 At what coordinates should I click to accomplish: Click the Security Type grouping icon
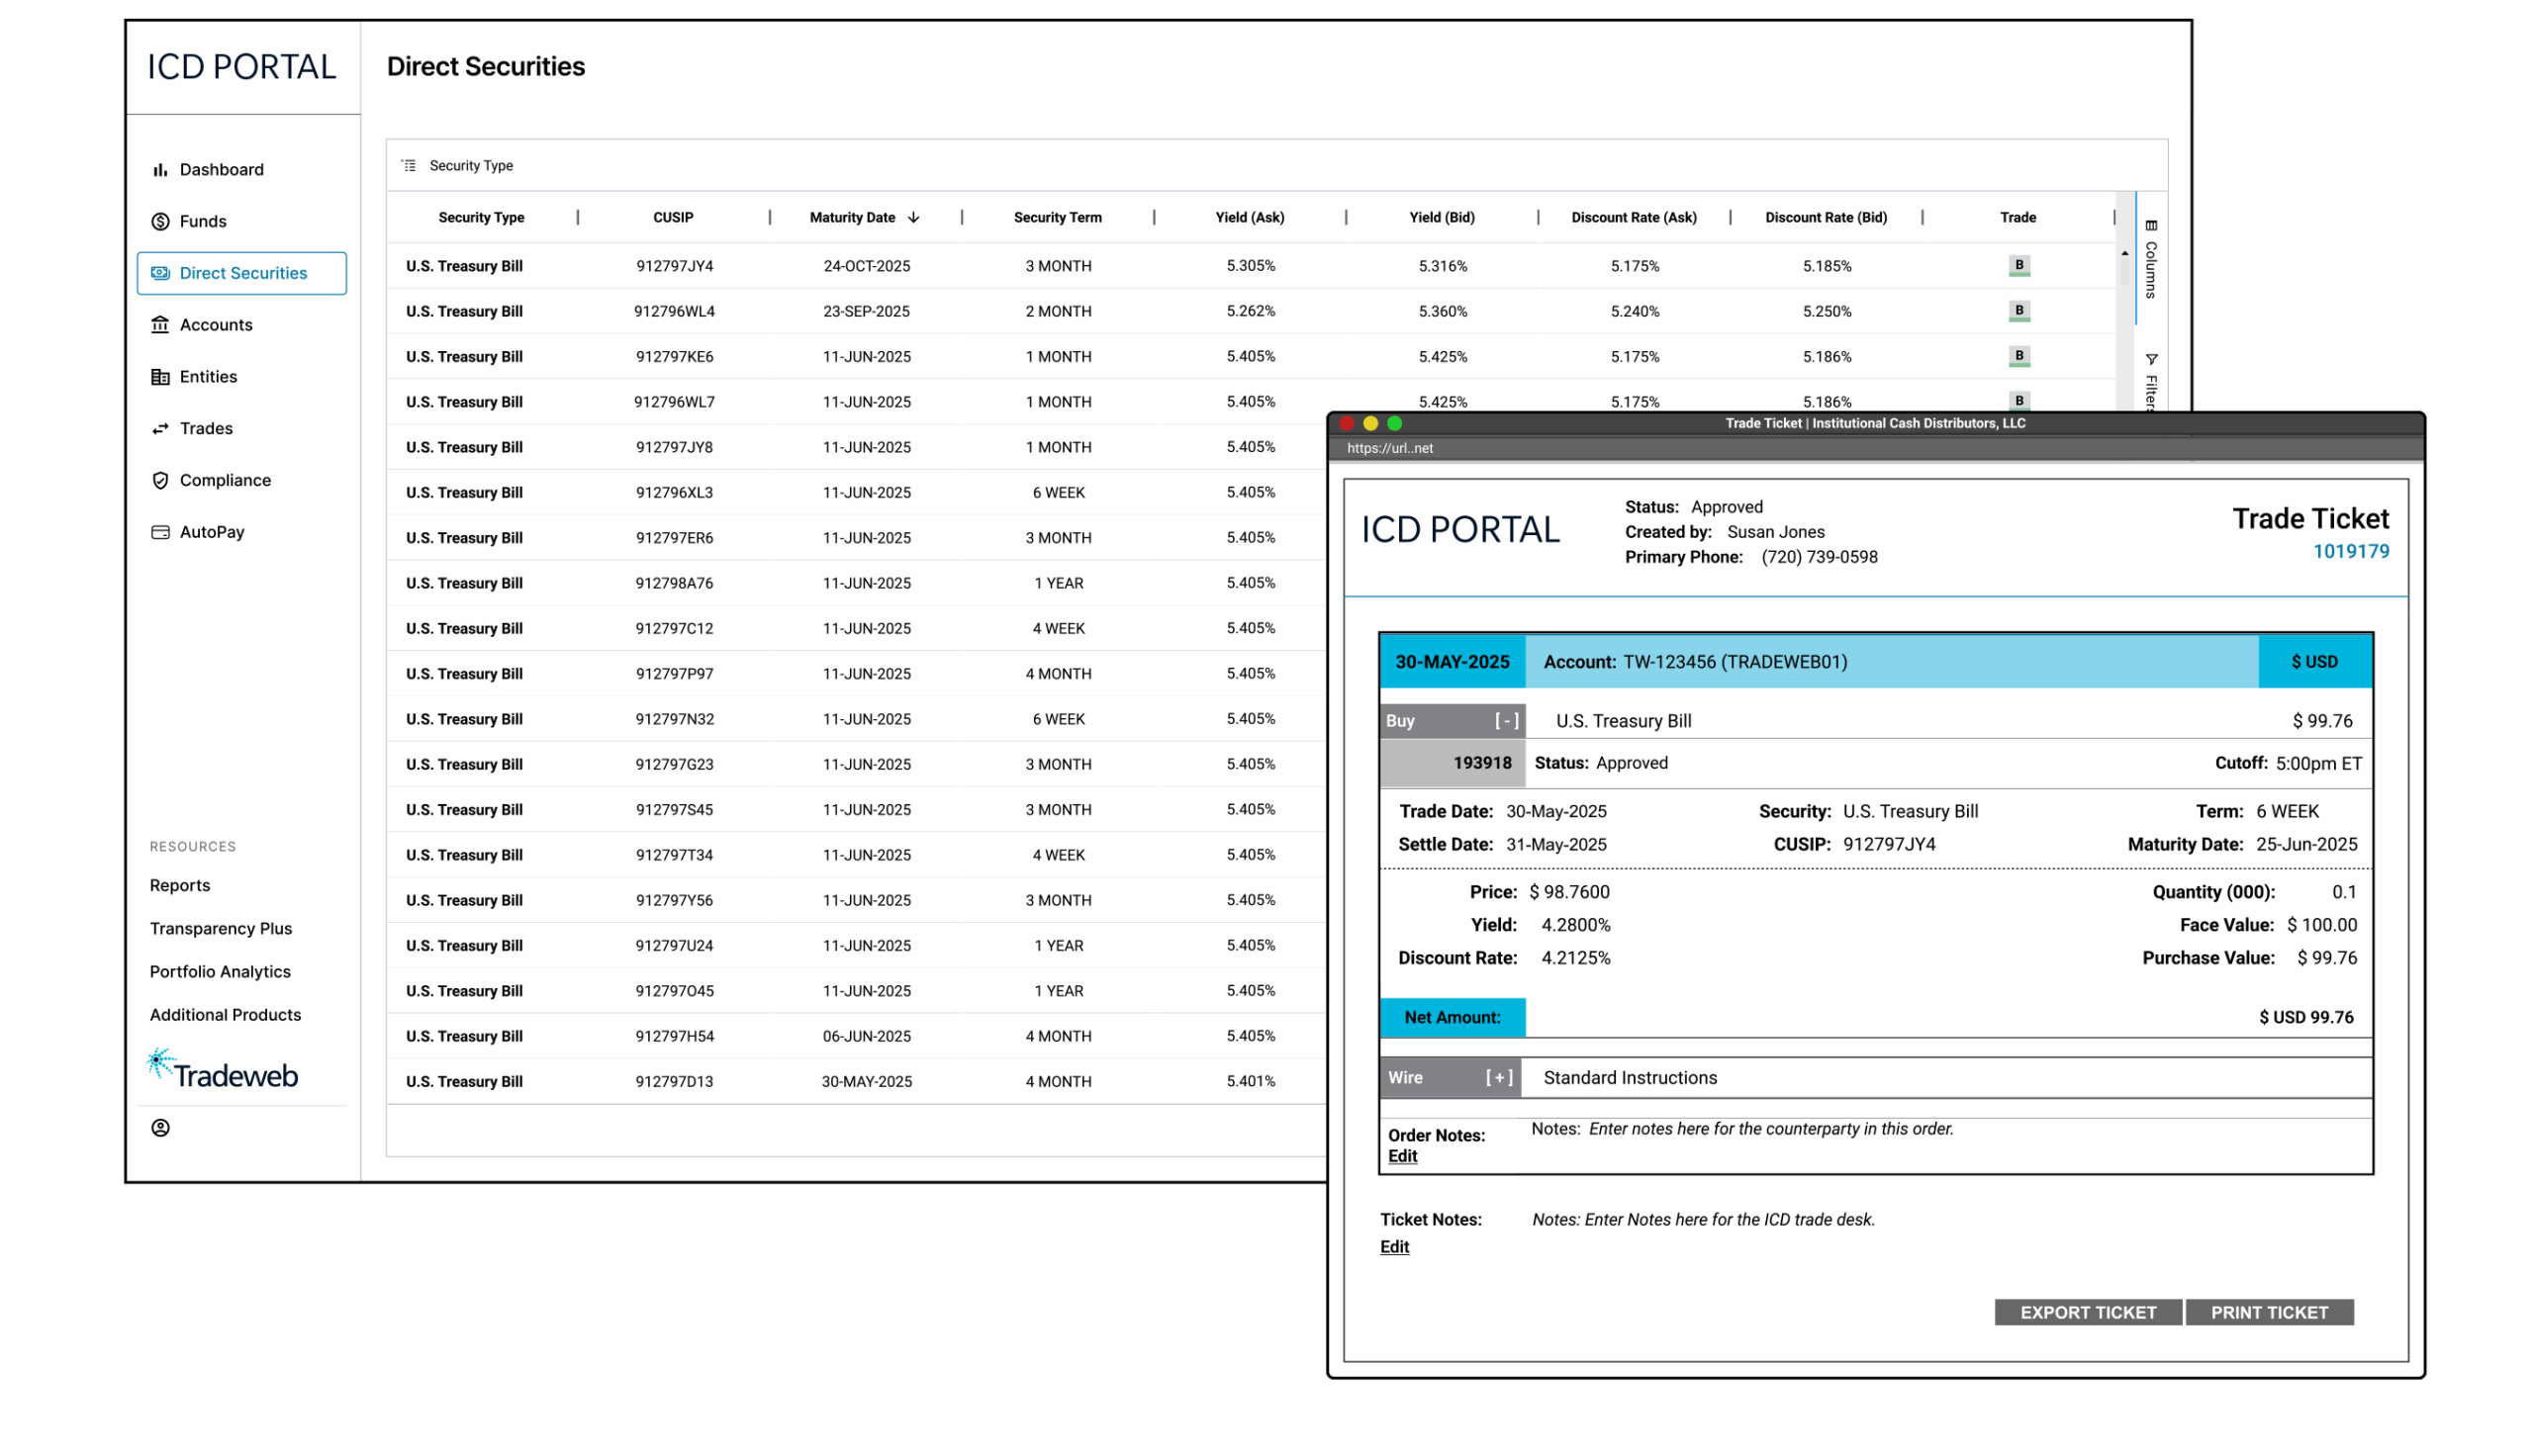tap(409, 166)
